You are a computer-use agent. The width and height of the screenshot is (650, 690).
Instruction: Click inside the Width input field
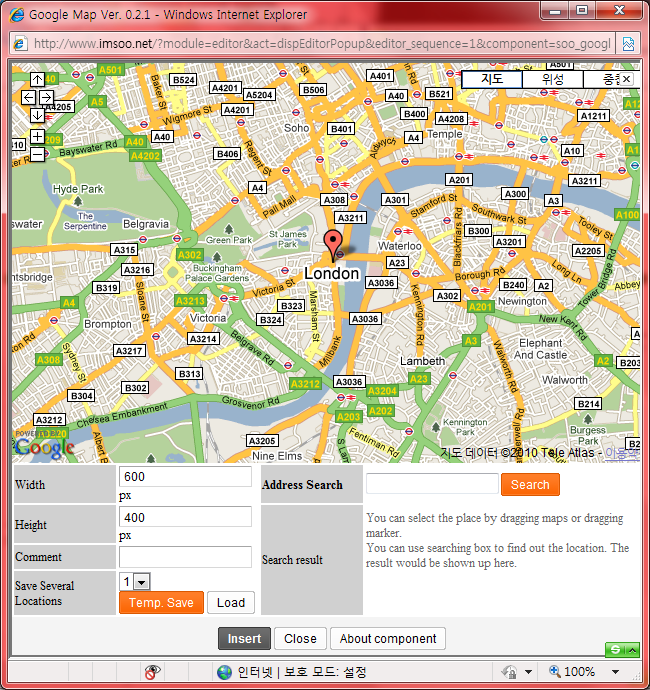tap(185, 477)
